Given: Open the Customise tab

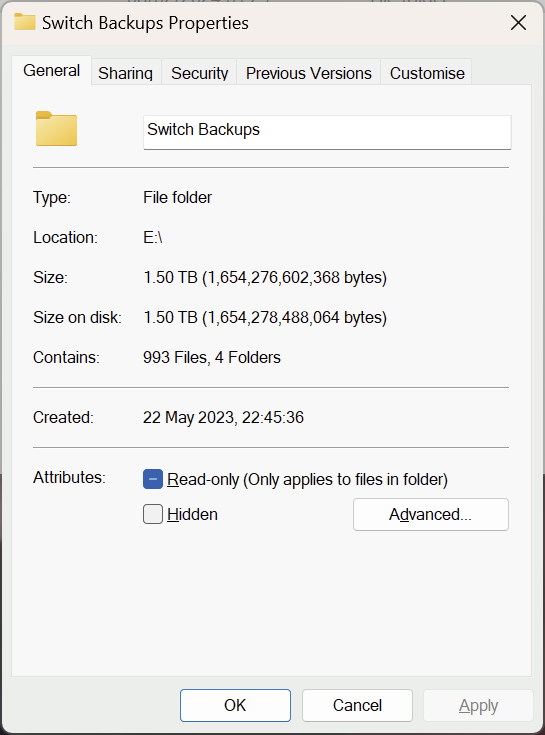Looking at the screenshot, I should [x=427, y=73].
